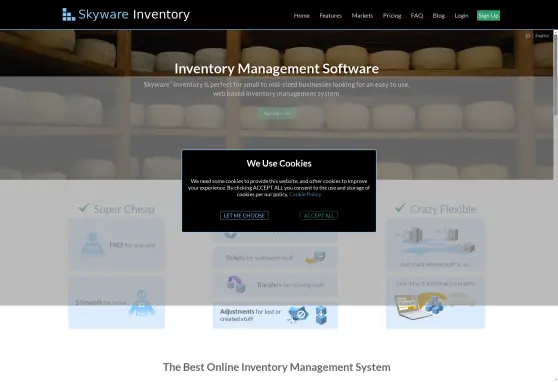Screen dimensions: 558x382
Task: Click the $3/month user figure icon
Action: [x=141, y=303]
